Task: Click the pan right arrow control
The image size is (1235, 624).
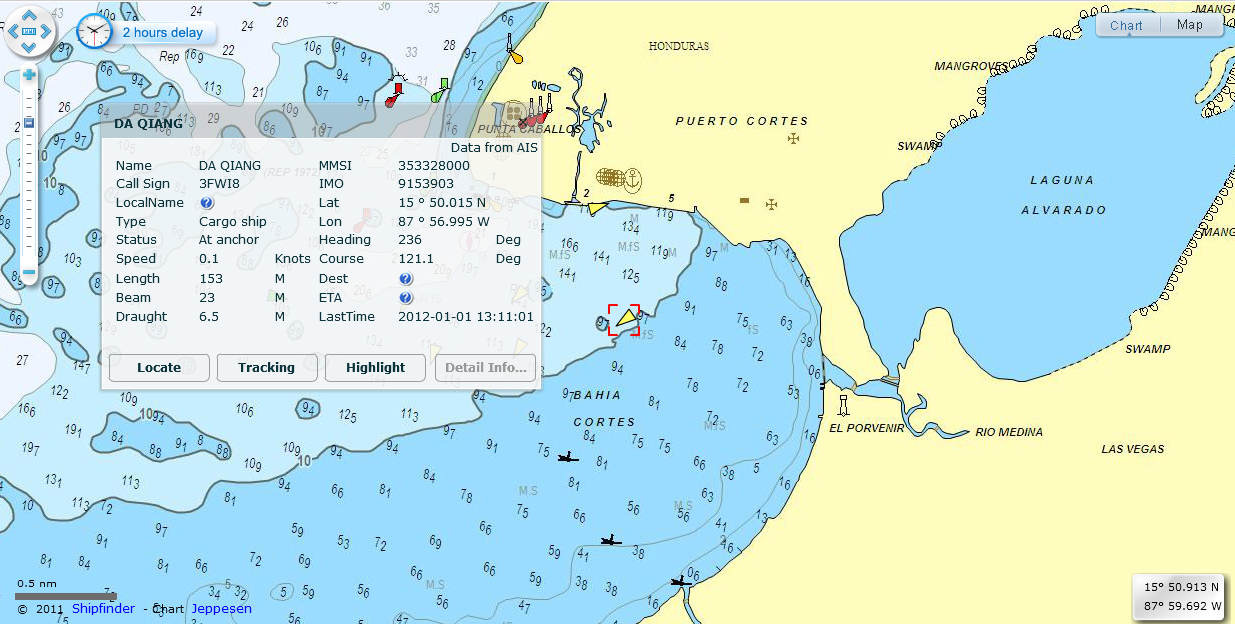Action: point(44,30)
